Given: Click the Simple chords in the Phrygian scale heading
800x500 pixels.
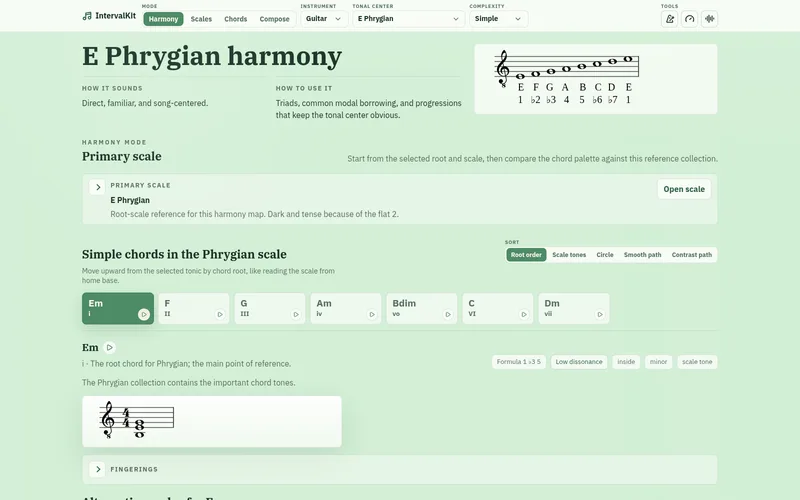Looking at the screenshot, I should tap(184, 254).
